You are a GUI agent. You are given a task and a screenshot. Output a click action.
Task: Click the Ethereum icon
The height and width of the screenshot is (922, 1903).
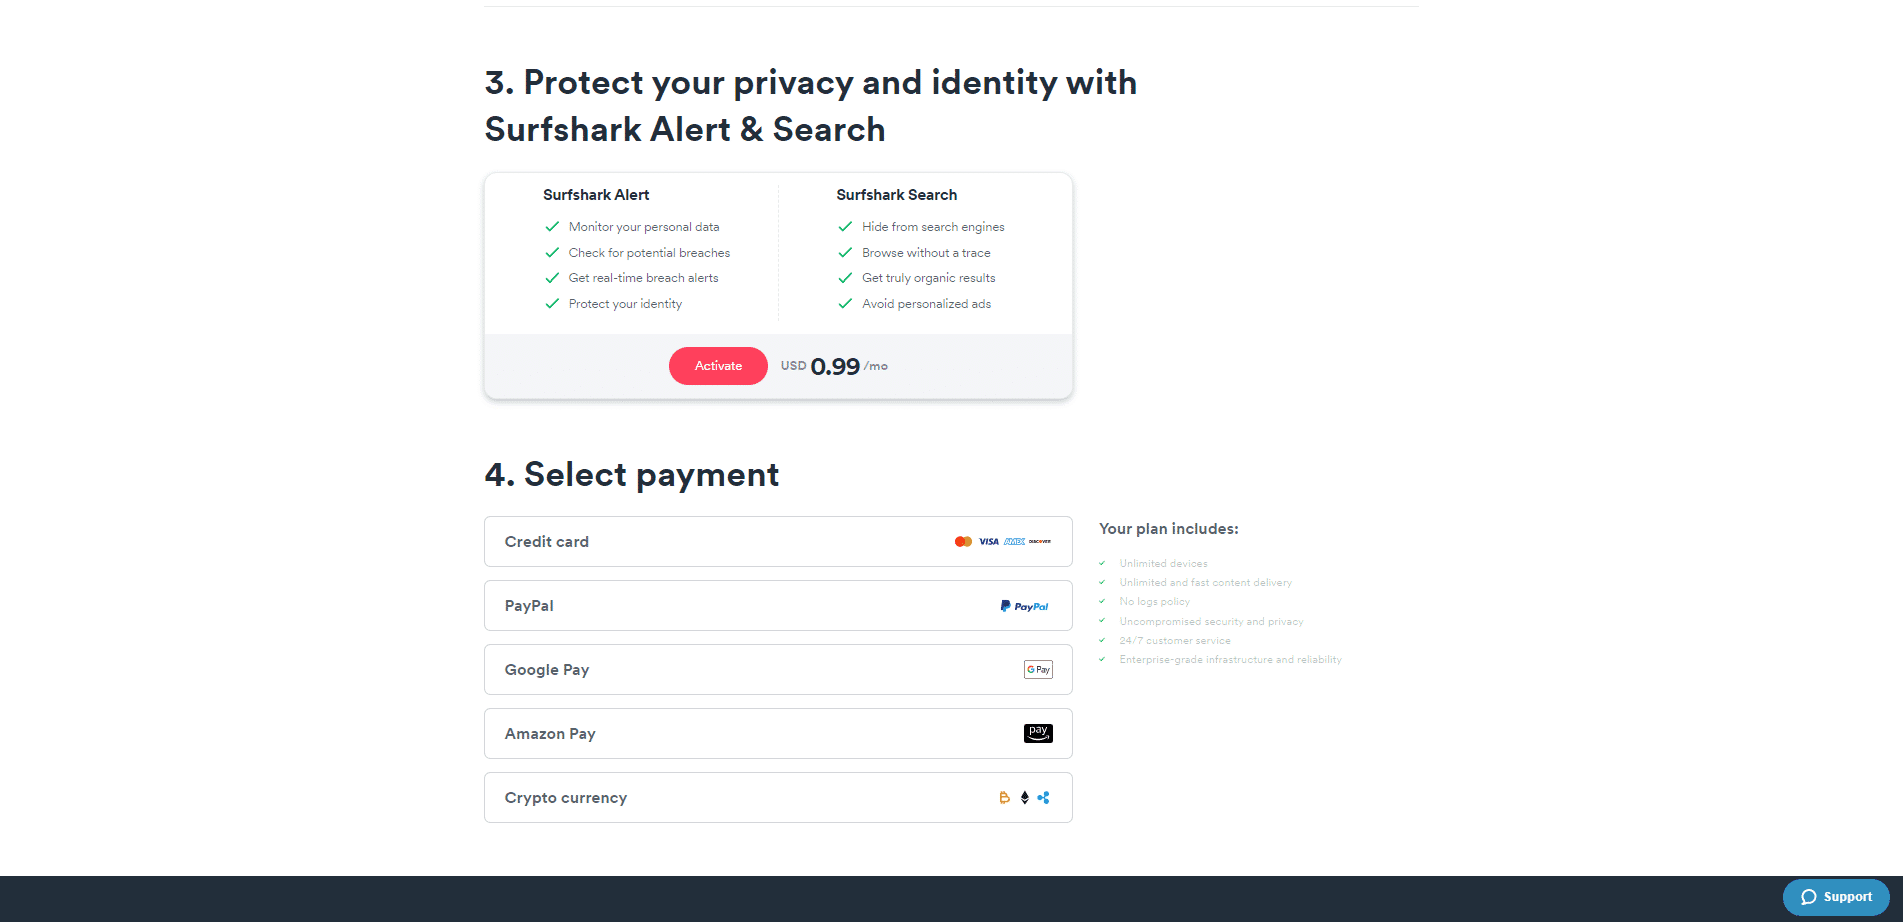point(1025,798)
